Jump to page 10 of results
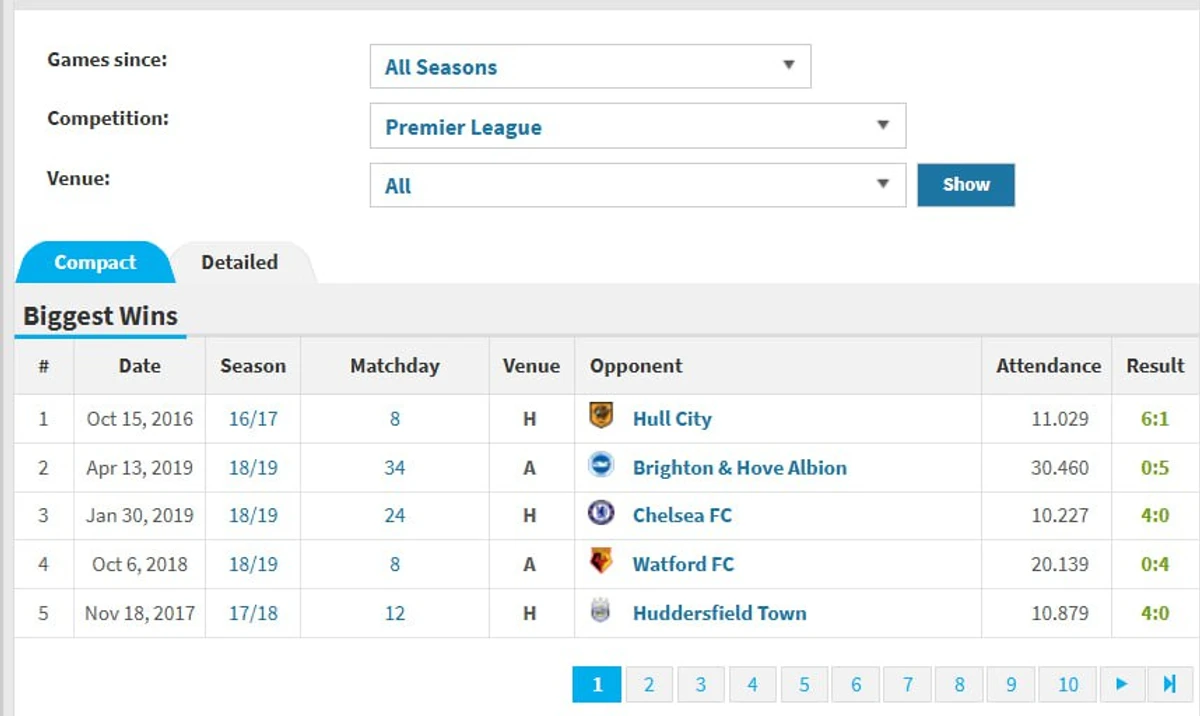The width and height of the screenshot is (1200, 716). (1068, 684)
